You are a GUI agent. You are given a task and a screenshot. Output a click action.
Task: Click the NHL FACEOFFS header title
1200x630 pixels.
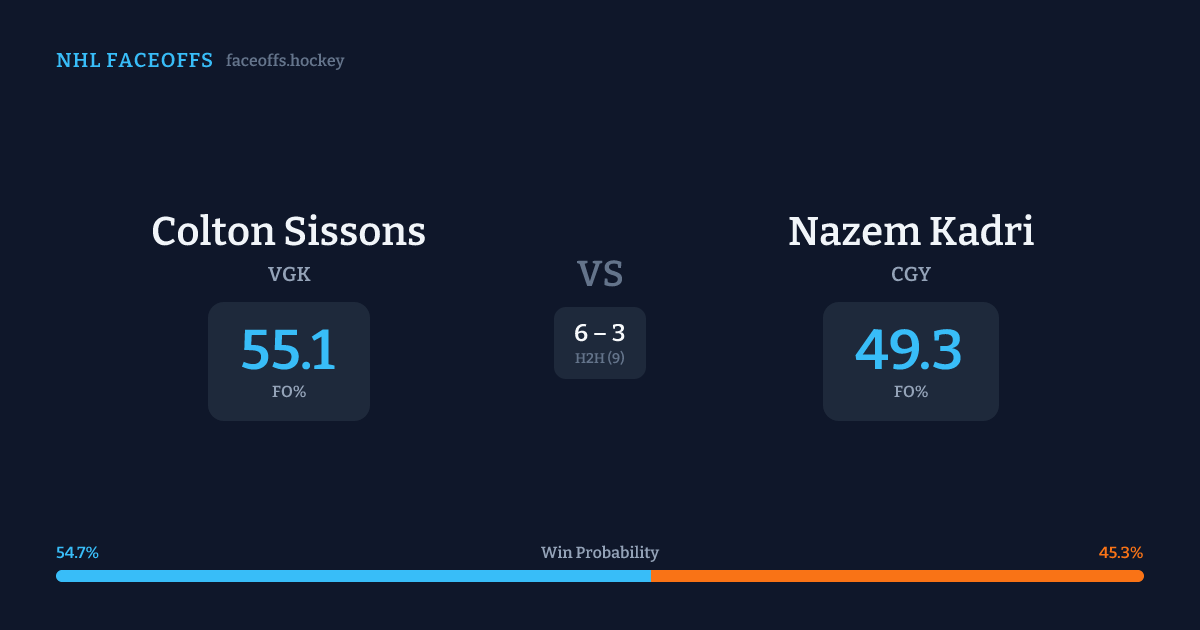pos(134,61)
